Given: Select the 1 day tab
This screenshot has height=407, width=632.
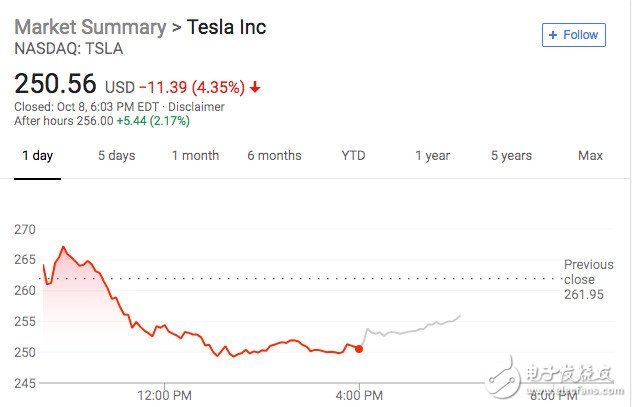Looking at the screenshot, I should 37,156.
